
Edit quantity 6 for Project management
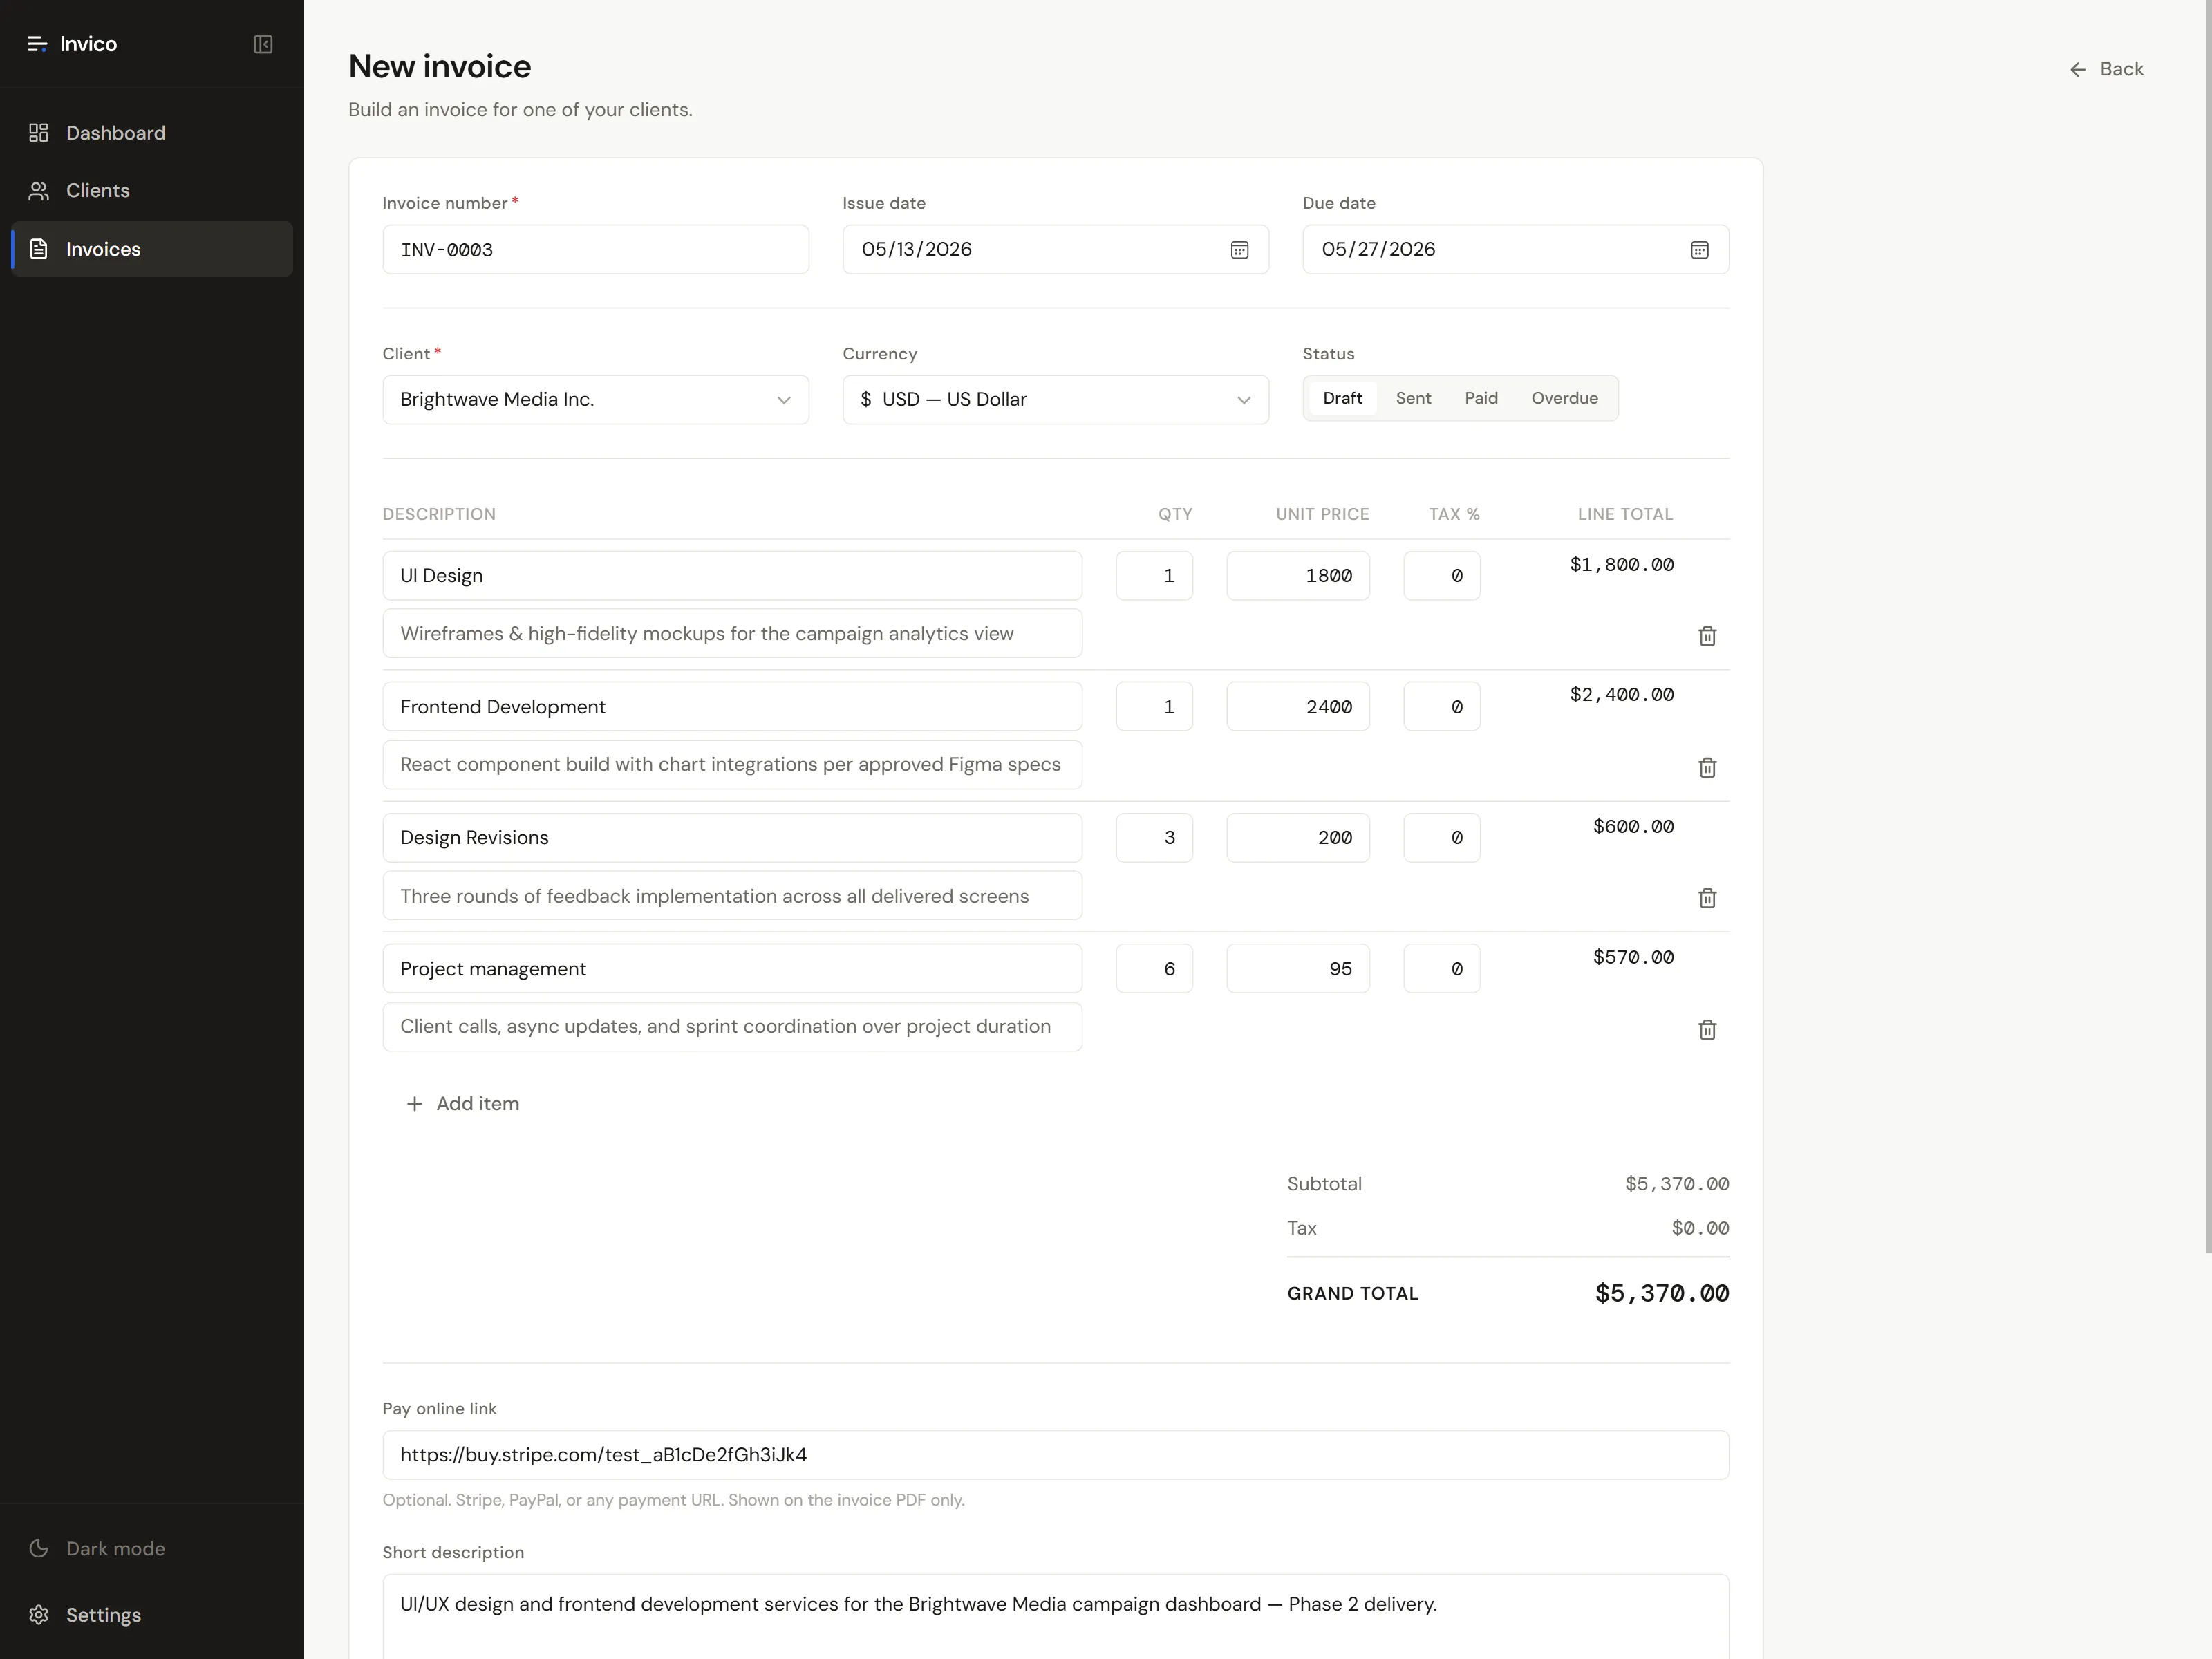tap(1154, 969)
